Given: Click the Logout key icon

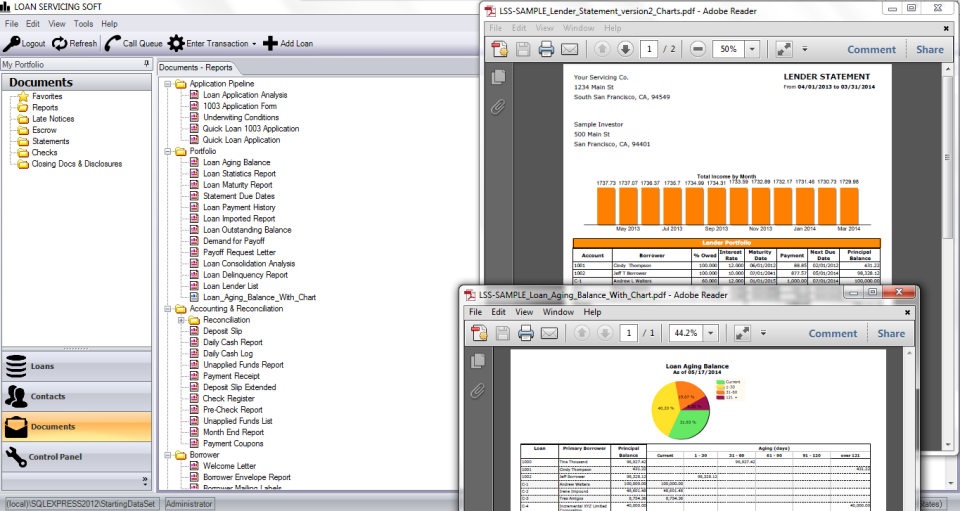Looking at the screenshot, I should [x=11, y=43].
